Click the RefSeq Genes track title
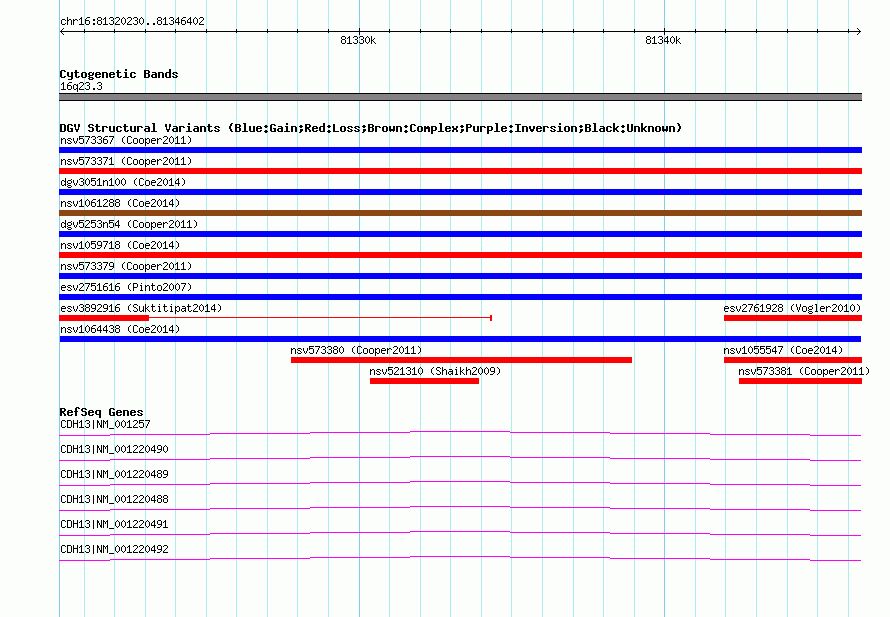The height and width of the screenshot is (617, 890). click(101, 412)
